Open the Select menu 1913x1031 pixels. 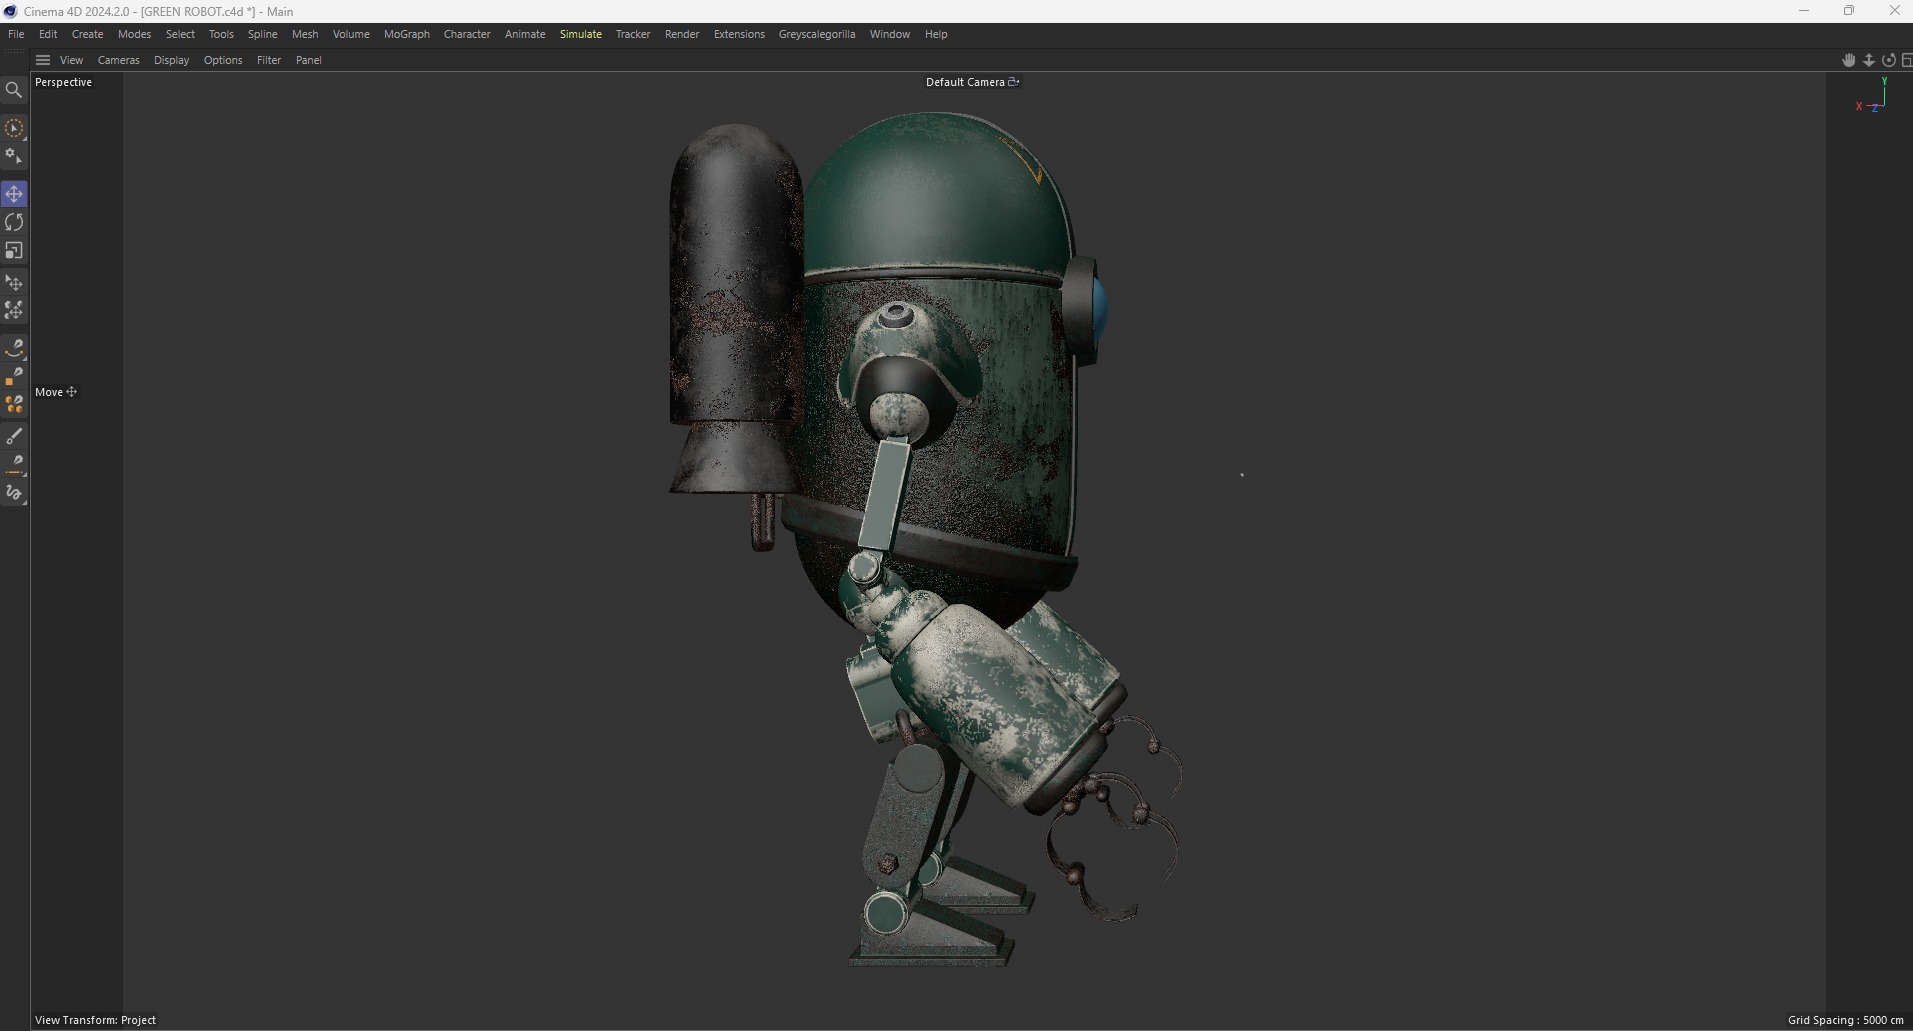pyautogui.click(x=180, y=34)
